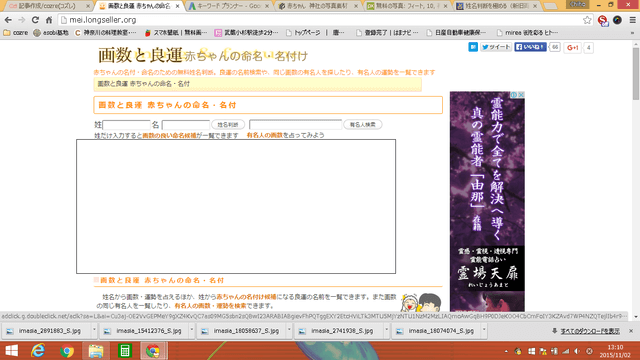
Task: Open dropdown for imasia_18074074_S.jpg download
Action: click(x=484, y=330)
